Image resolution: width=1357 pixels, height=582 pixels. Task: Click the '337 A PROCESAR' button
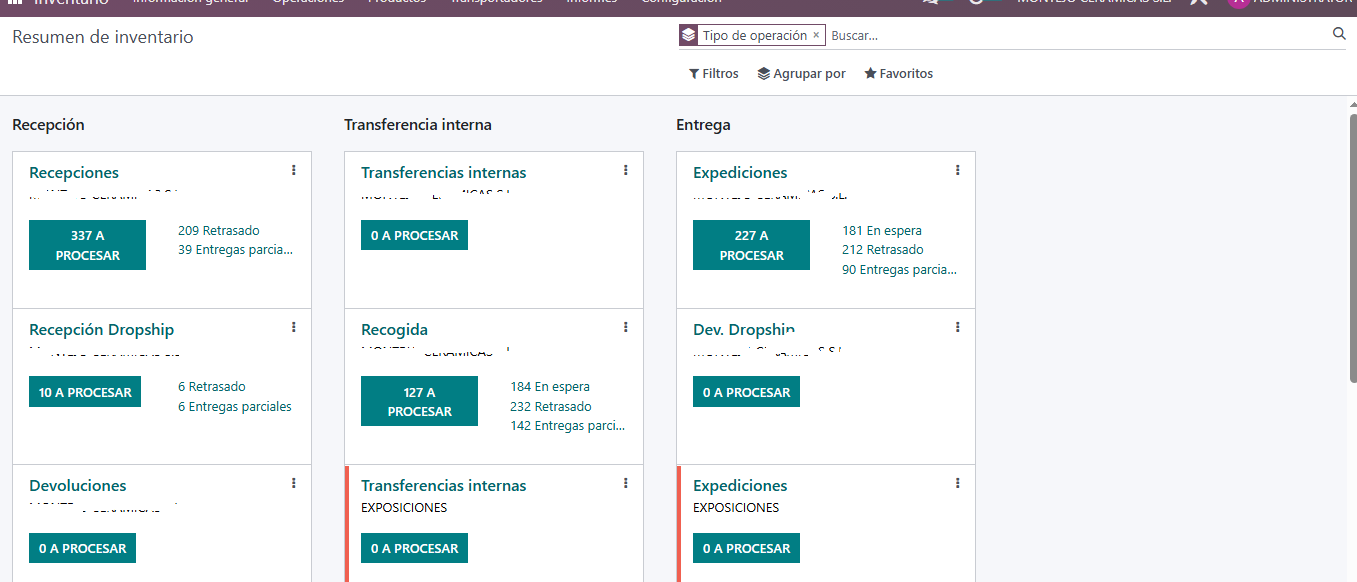pos(87,245)
